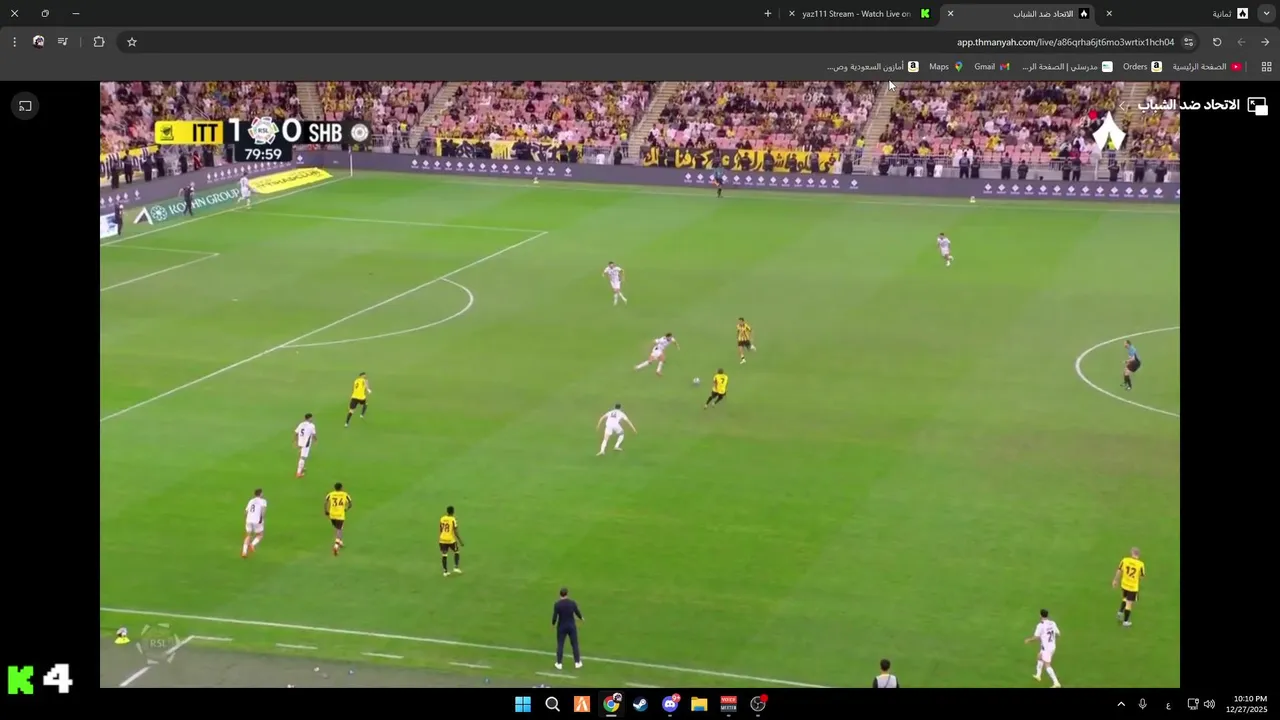This screenshot has height=720, width=1280.
Task: Expand chevron beside the match title
Action: click(x=1122, y=105)
